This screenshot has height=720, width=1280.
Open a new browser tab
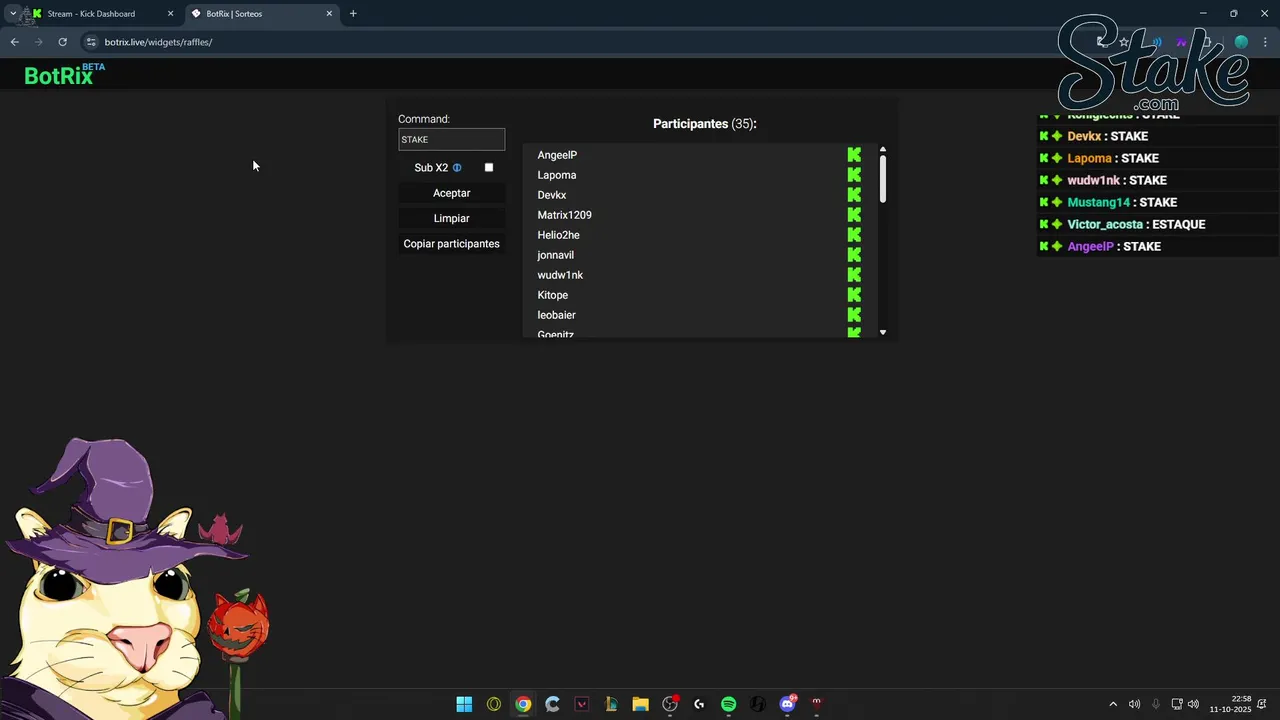pos(353,14)
